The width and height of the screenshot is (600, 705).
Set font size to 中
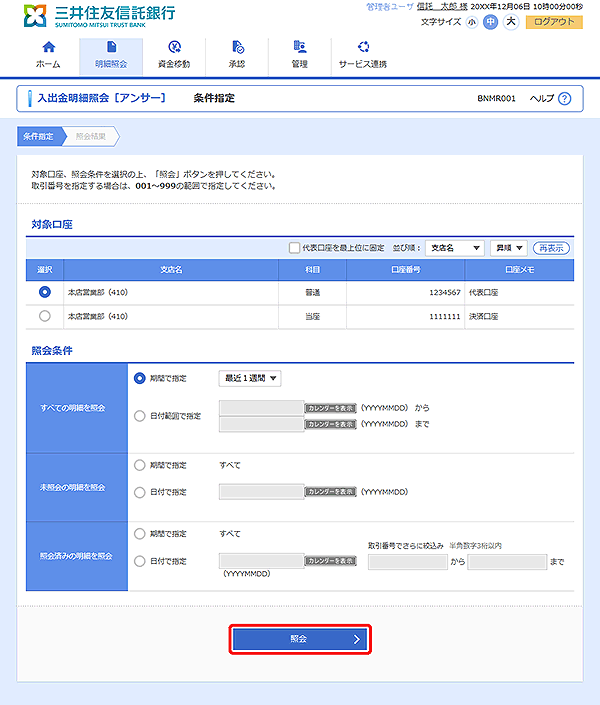pos(490,22)
